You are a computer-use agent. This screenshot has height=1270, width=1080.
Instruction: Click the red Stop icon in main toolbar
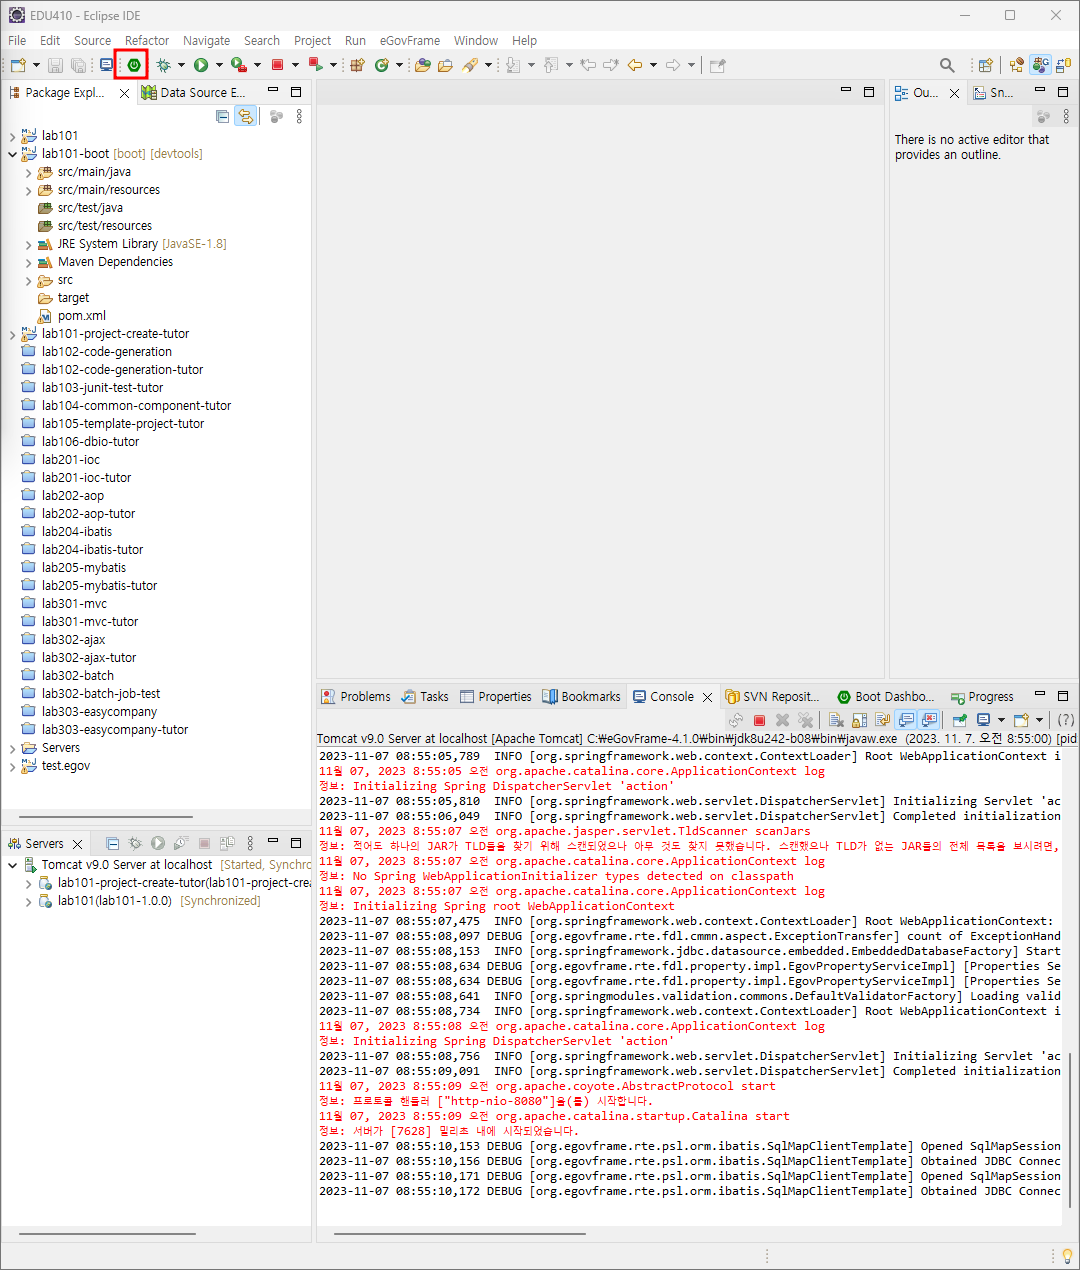(x=278, y=65)
